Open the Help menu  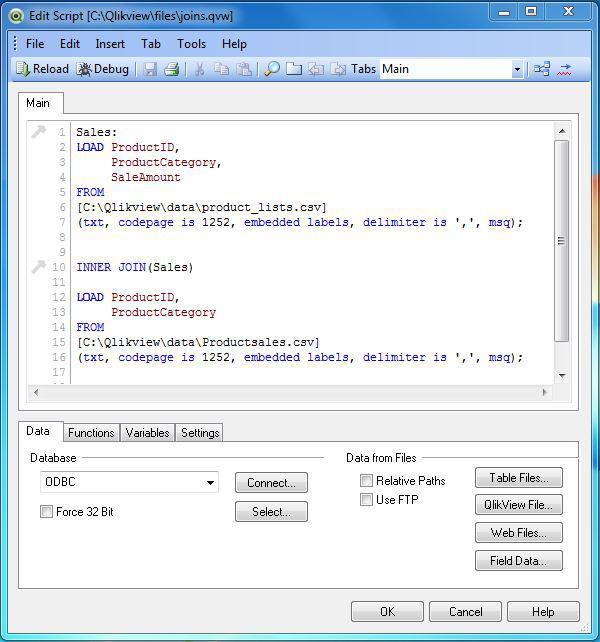pos(234,44)
